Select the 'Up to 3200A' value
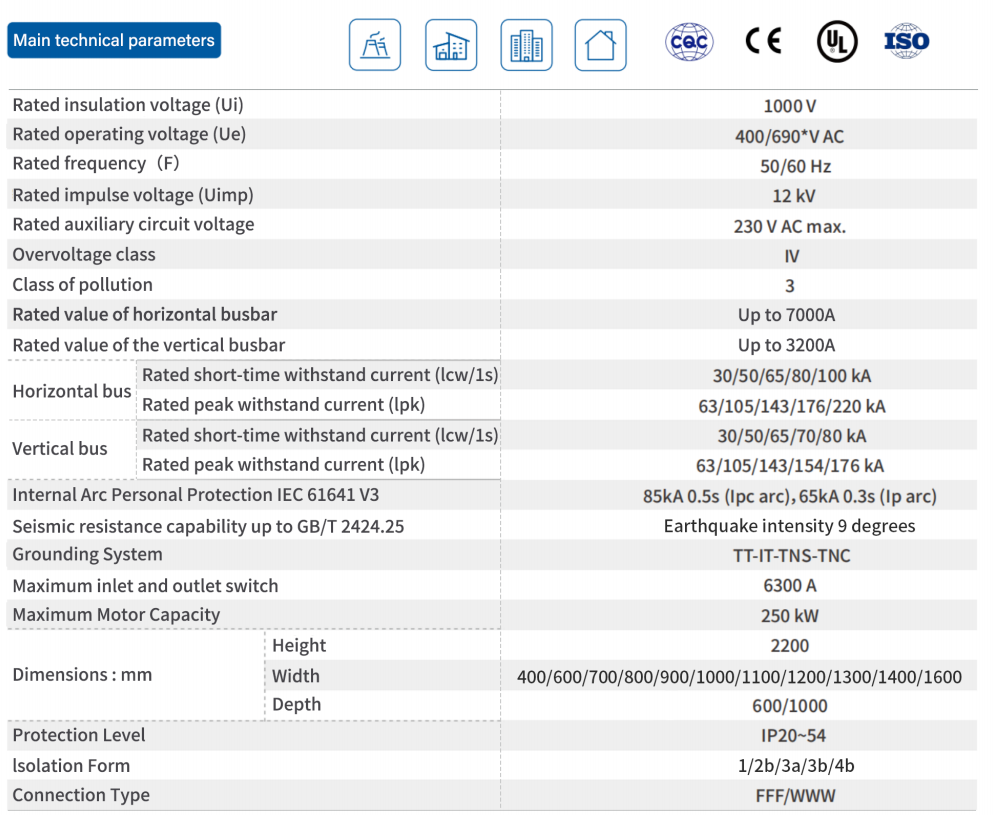 pos(787,345)
